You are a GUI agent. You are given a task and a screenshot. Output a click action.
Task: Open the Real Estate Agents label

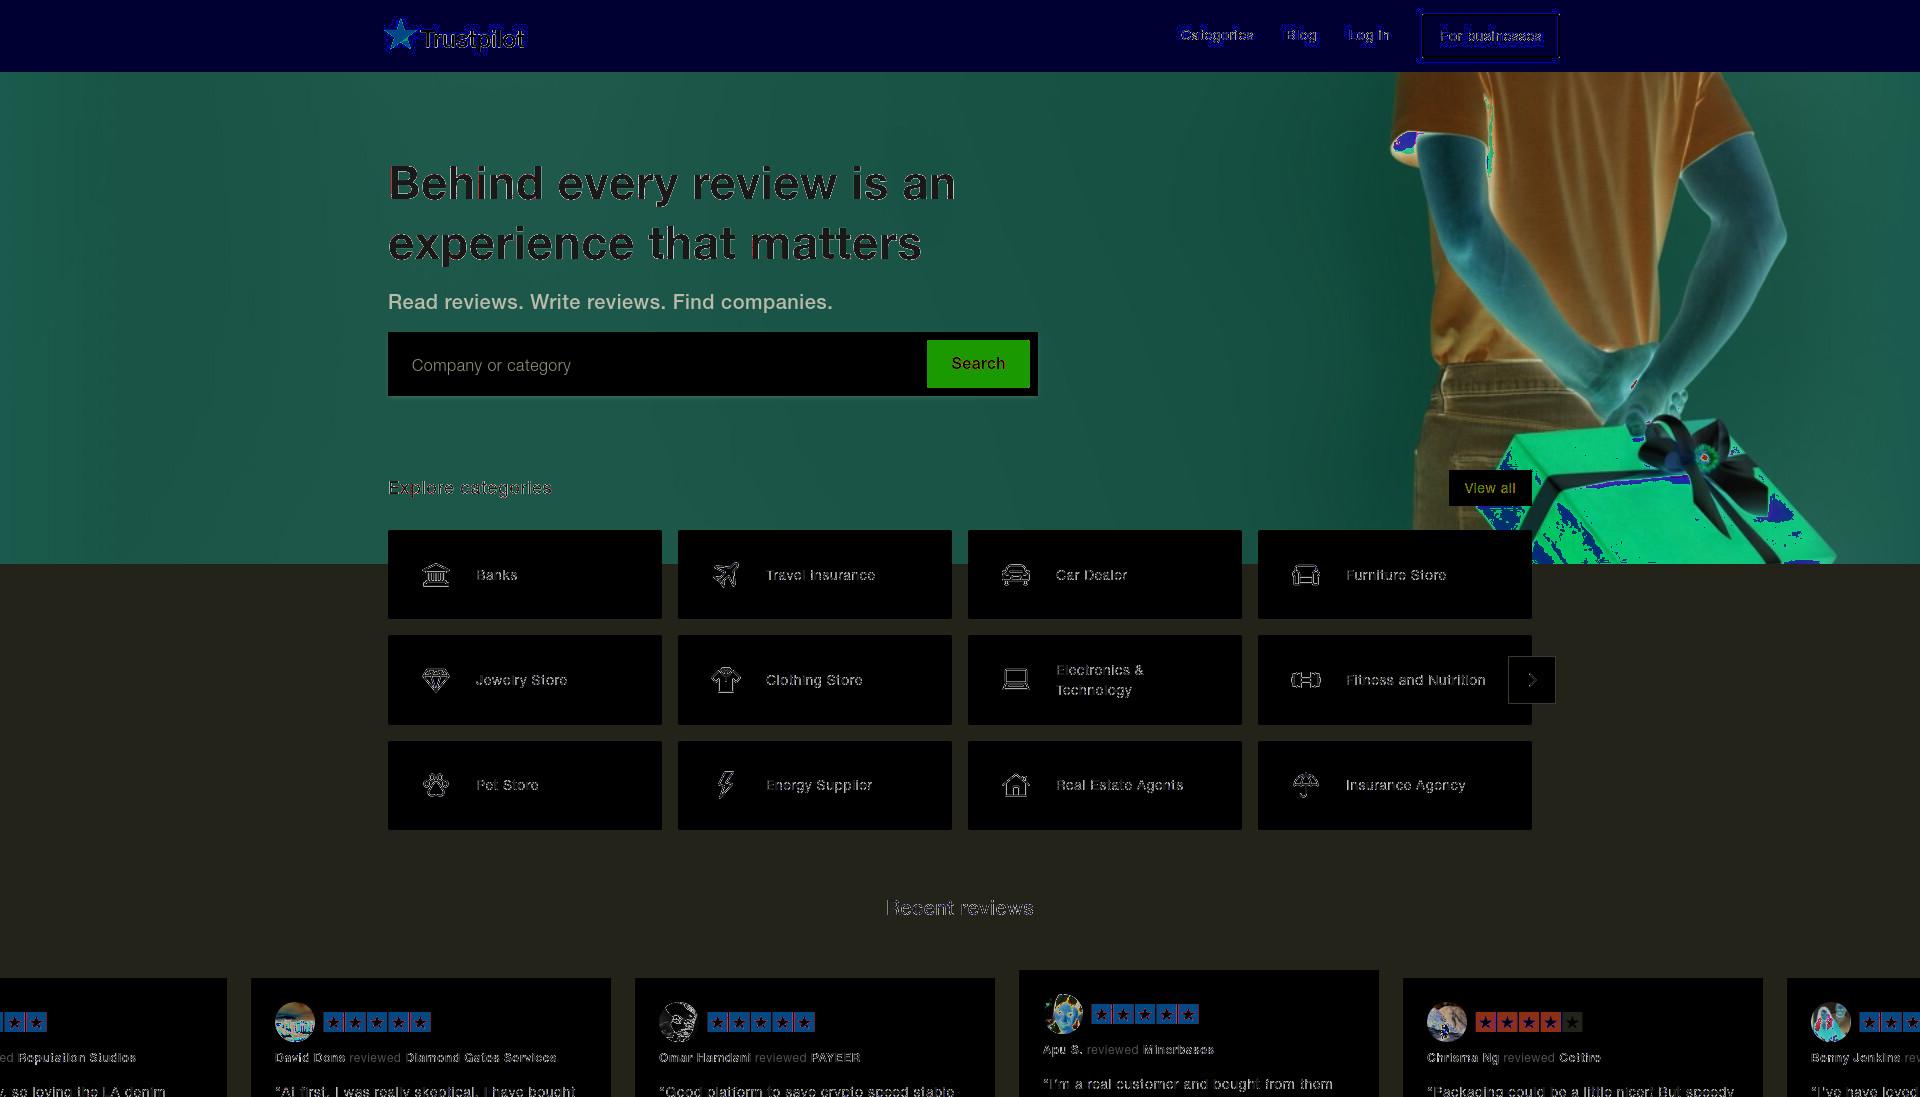pyautogui.click(x=1119, y=785)
